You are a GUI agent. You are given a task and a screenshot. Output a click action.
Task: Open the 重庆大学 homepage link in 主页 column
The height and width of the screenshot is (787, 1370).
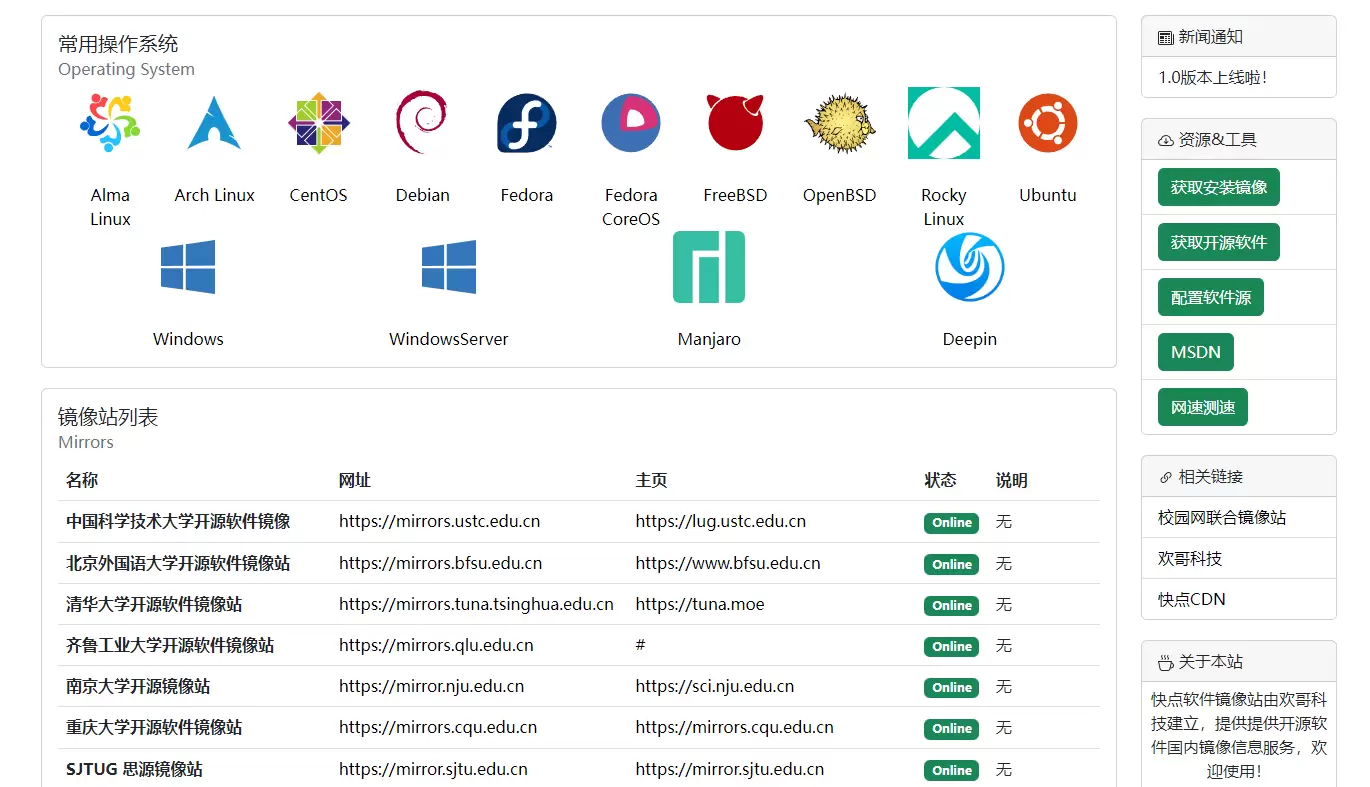tap(734, 727)
